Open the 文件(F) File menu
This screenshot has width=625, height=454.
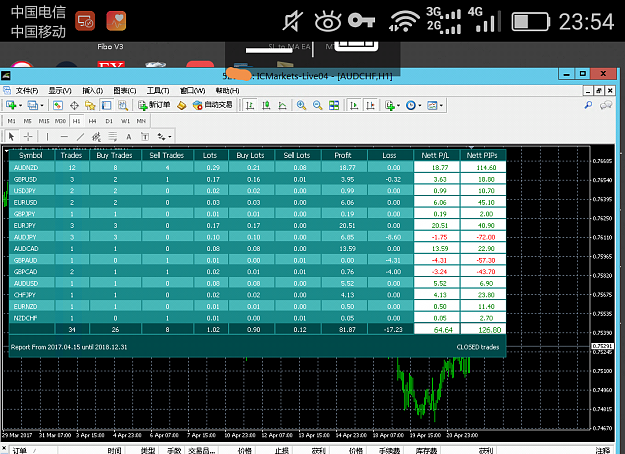[27, 90]
